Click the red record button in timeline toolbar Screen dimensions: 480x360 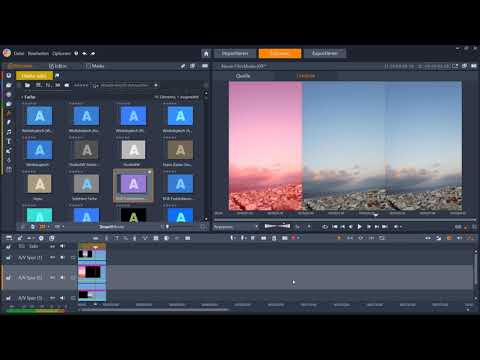pos(294,238)
